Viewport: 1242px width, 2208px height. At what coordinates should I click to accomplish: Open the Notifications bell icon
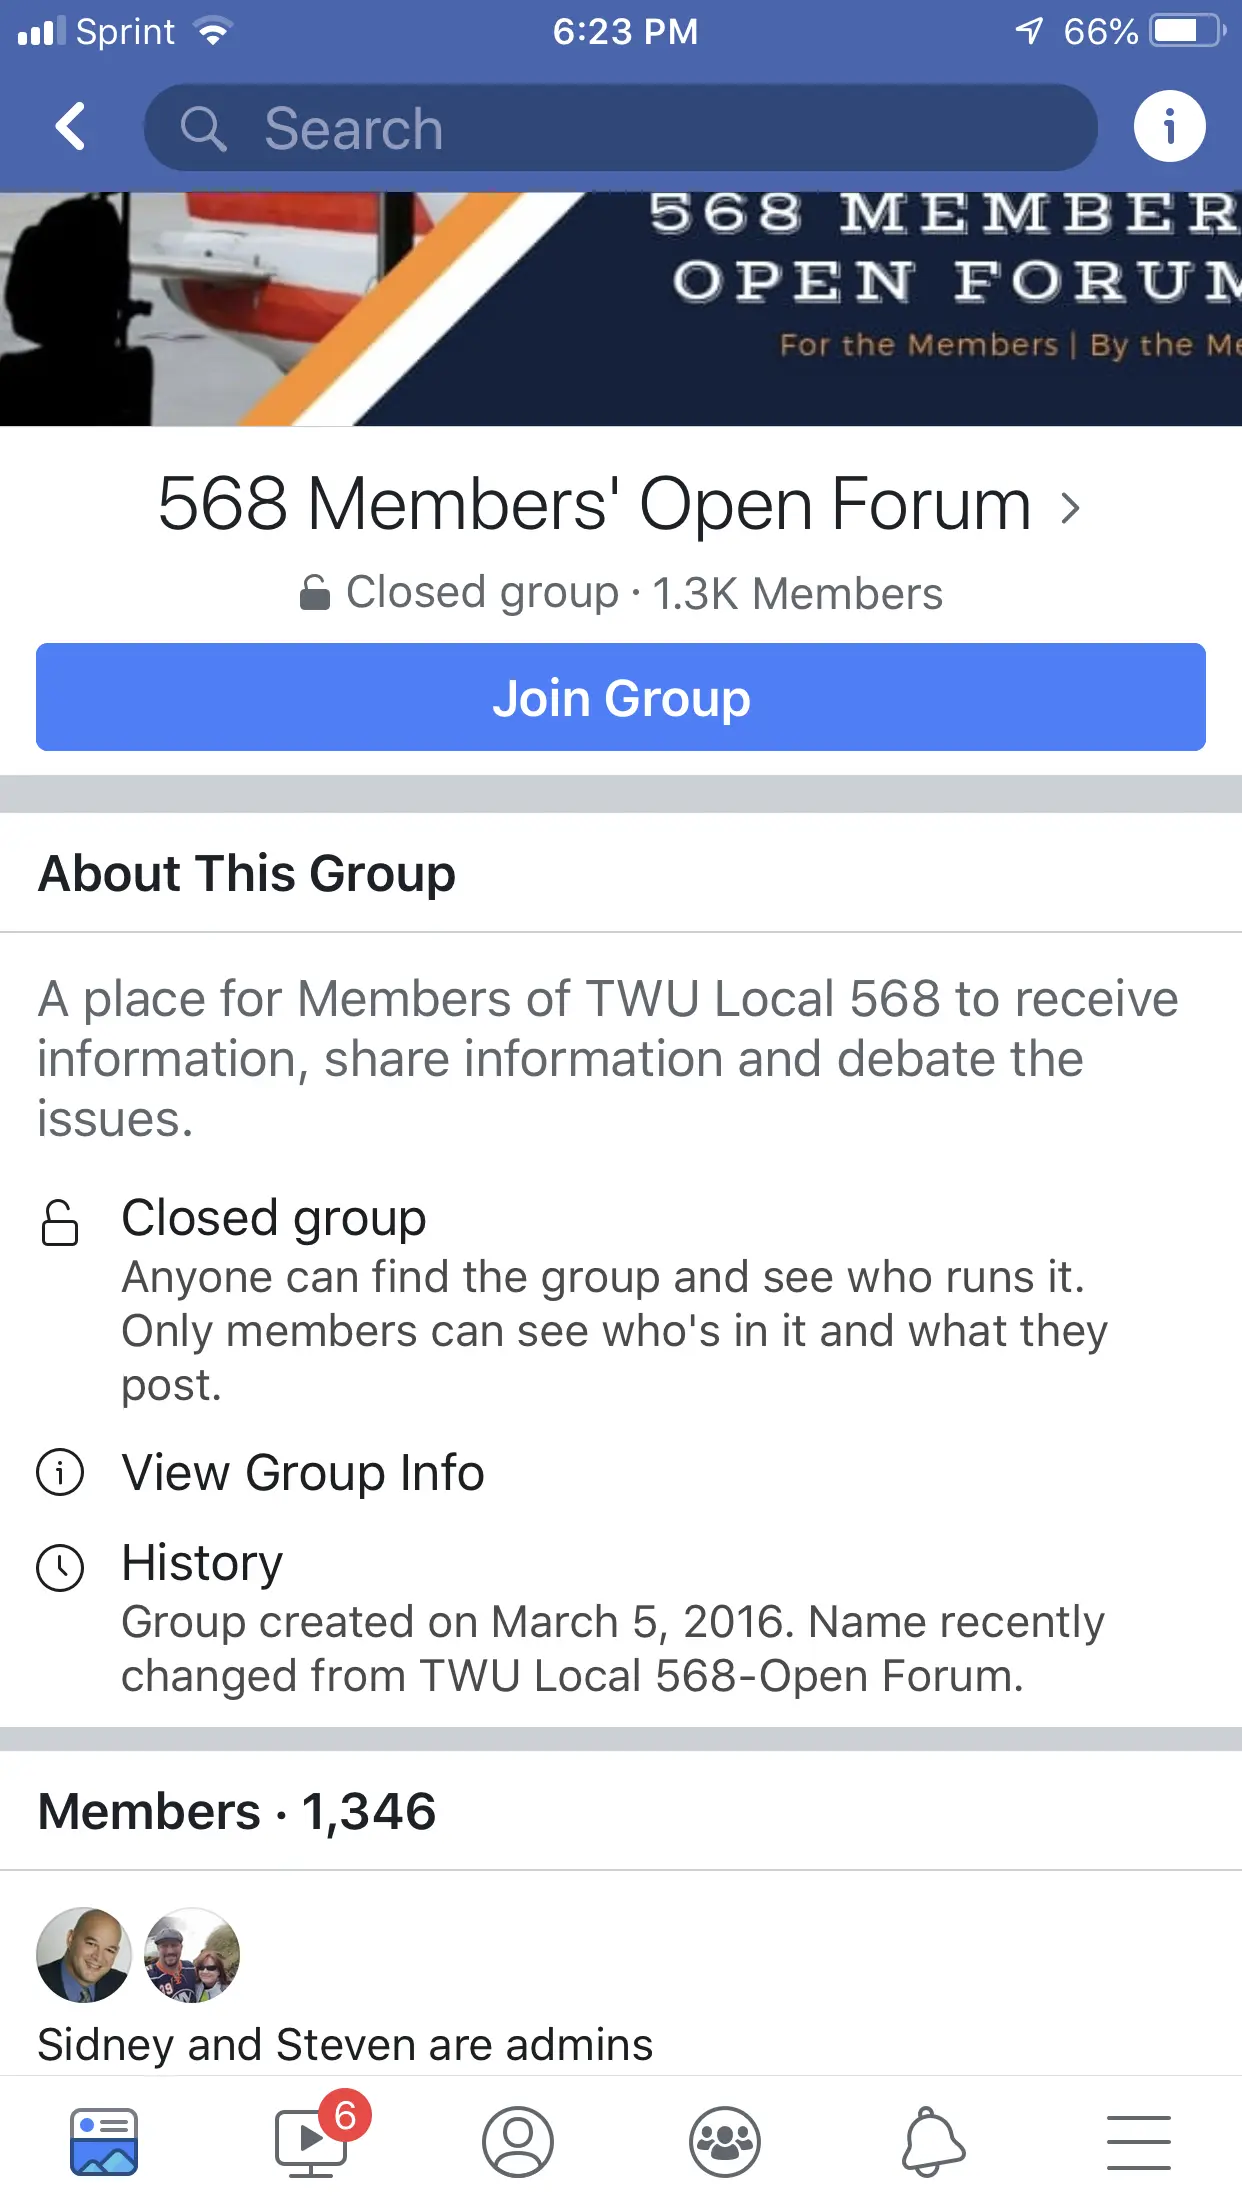click(932, 2142)
